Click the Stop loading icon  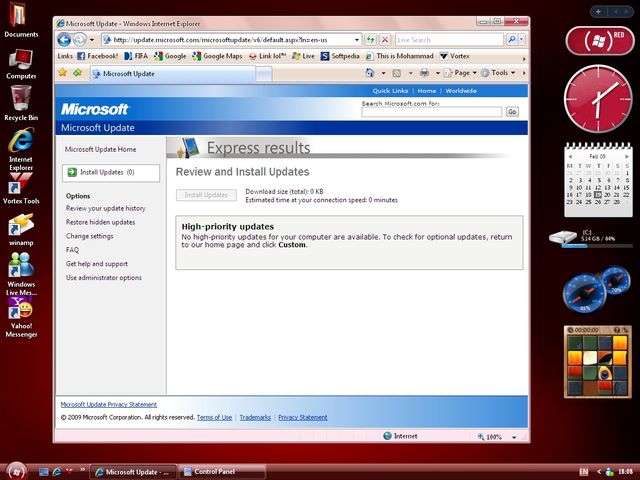[384, 39]
